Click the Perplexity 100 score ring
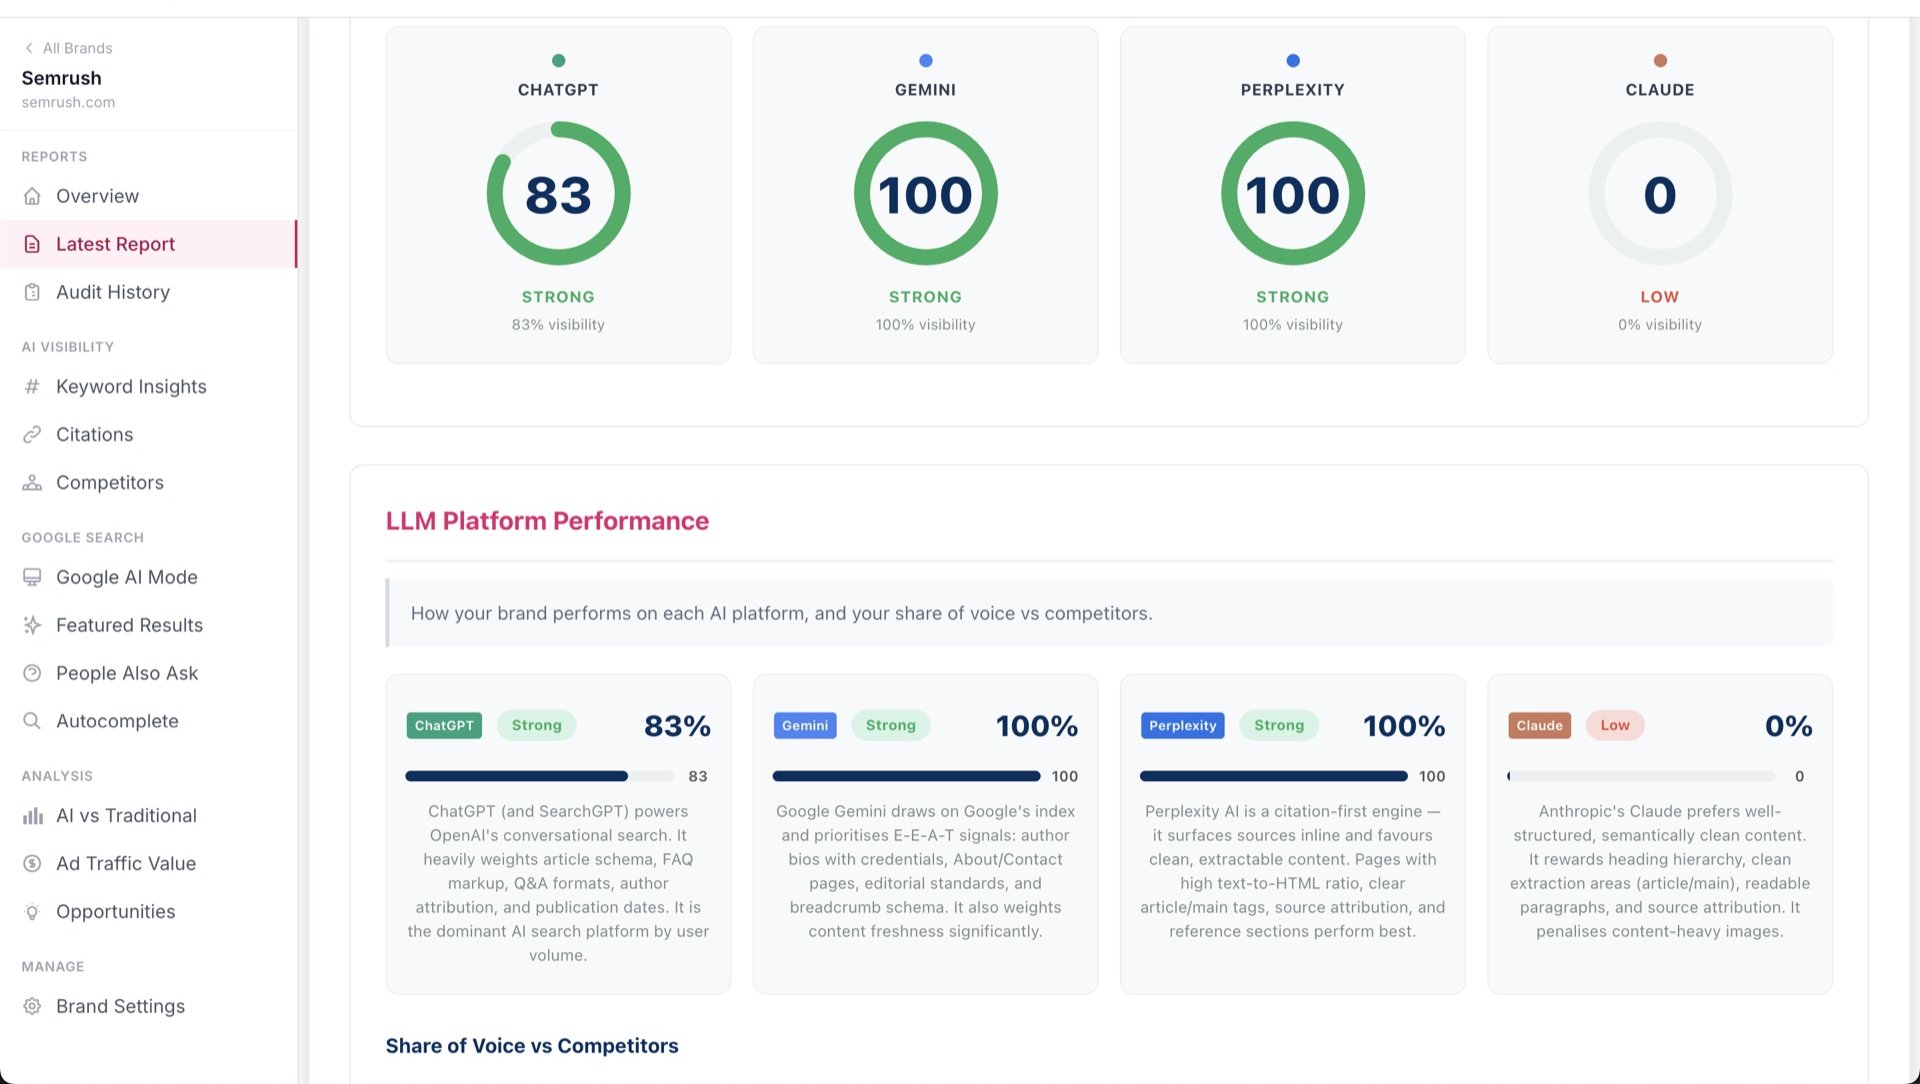This screenshot has height=1084, width=1920. point(1292,193)
